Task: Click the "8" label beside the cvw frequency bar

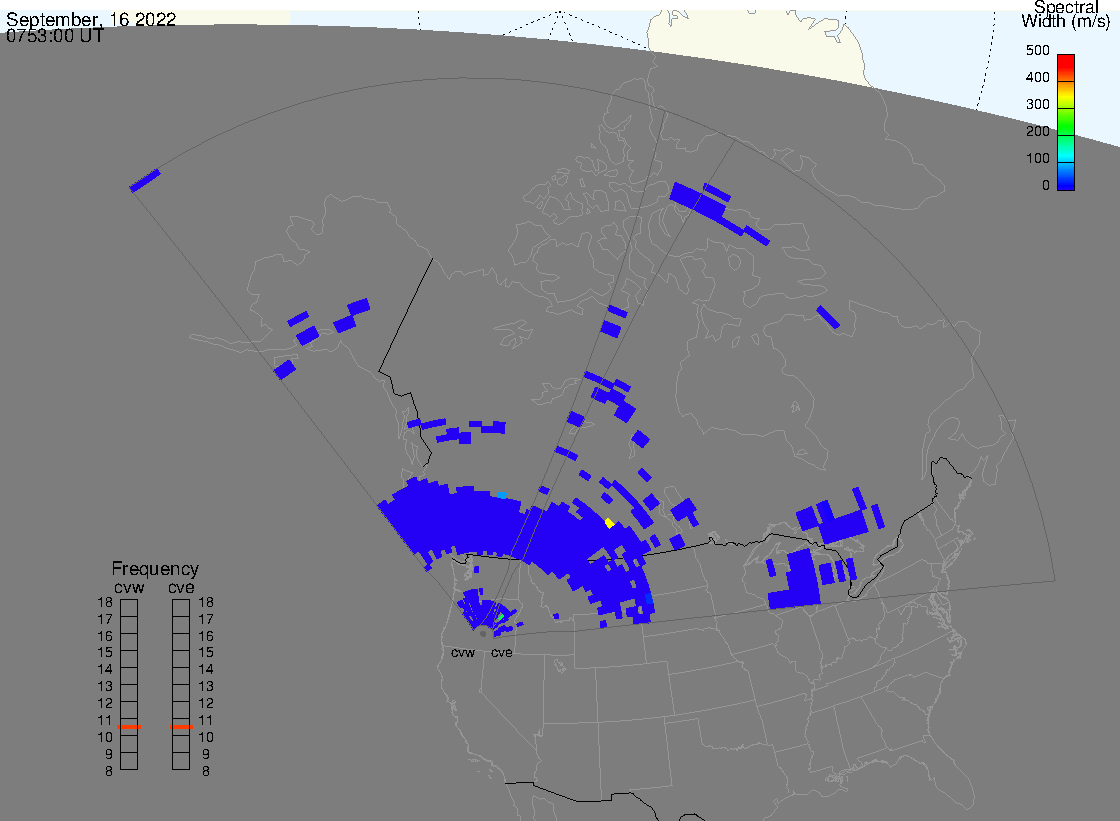Action: click(x=109, y=771)
